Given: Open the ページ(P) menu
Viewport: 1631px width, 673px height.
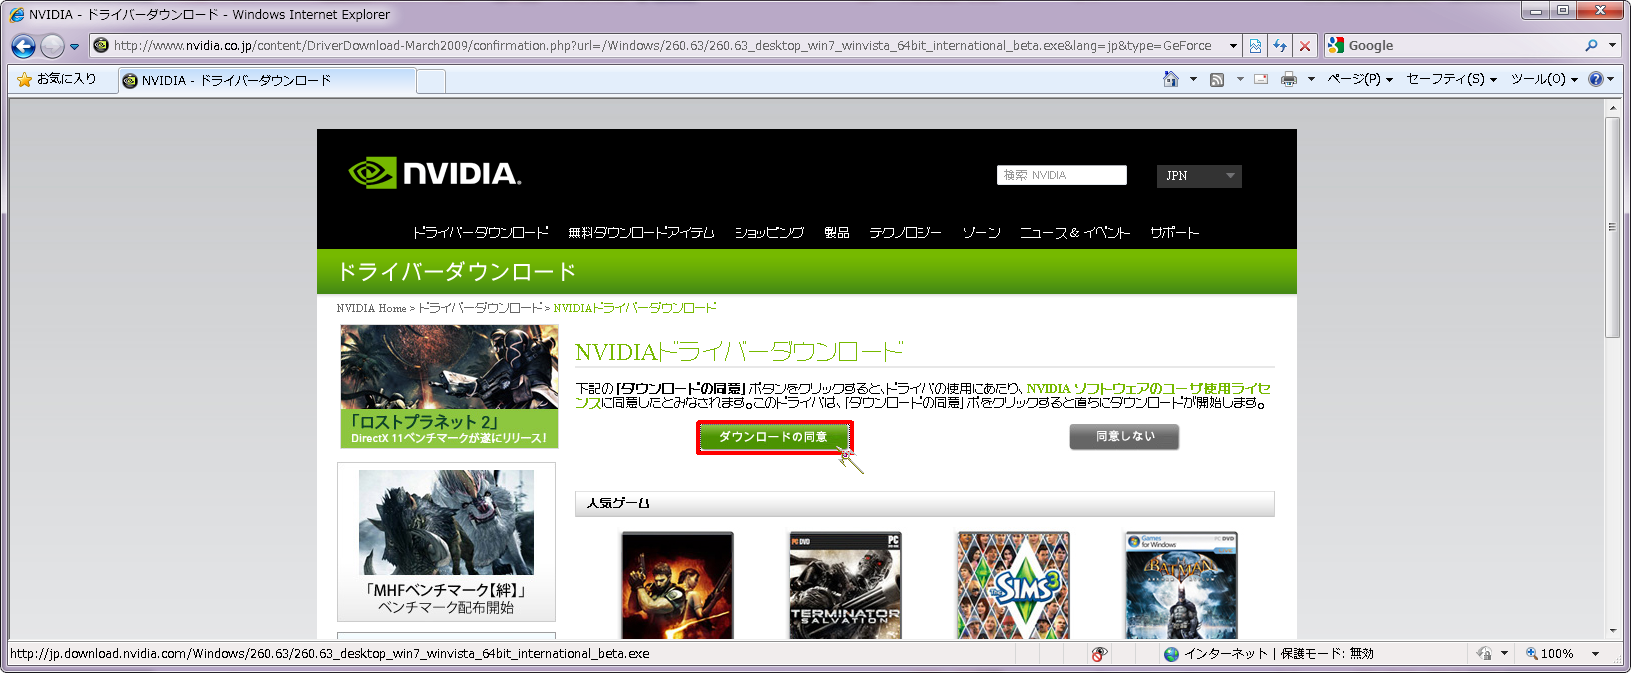Looking at the screenshot, I should (1359, 79).
